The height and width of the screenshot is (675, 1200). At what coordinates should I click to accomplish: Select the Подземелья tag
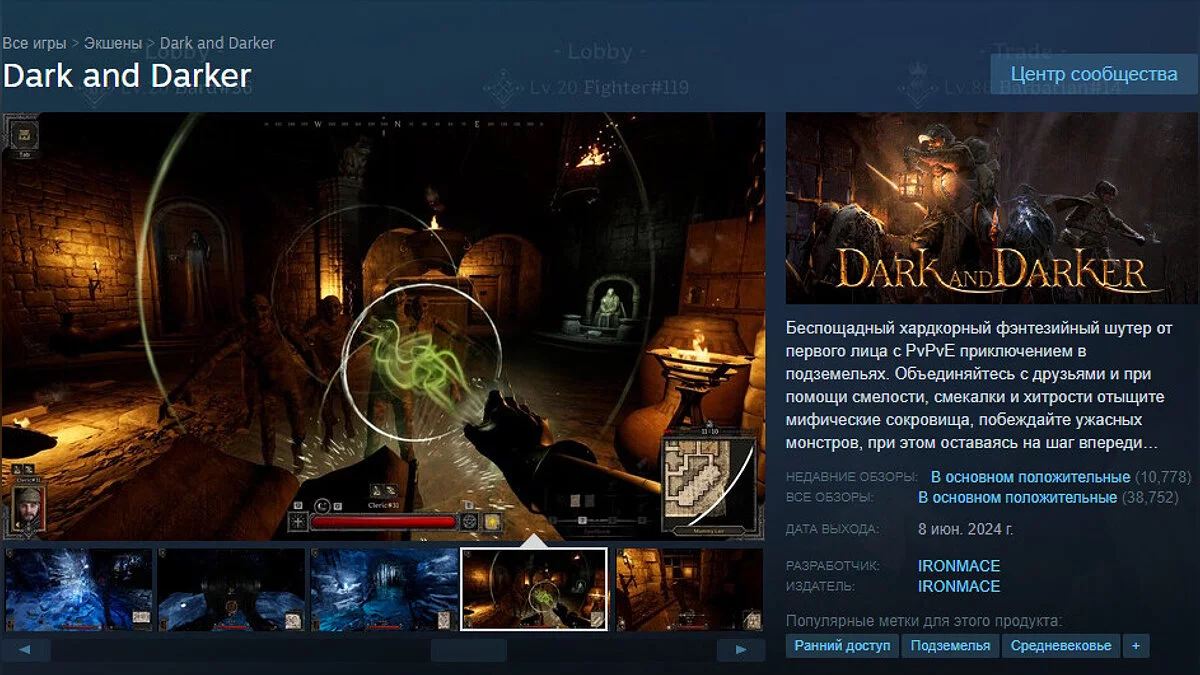pos(950,646)
